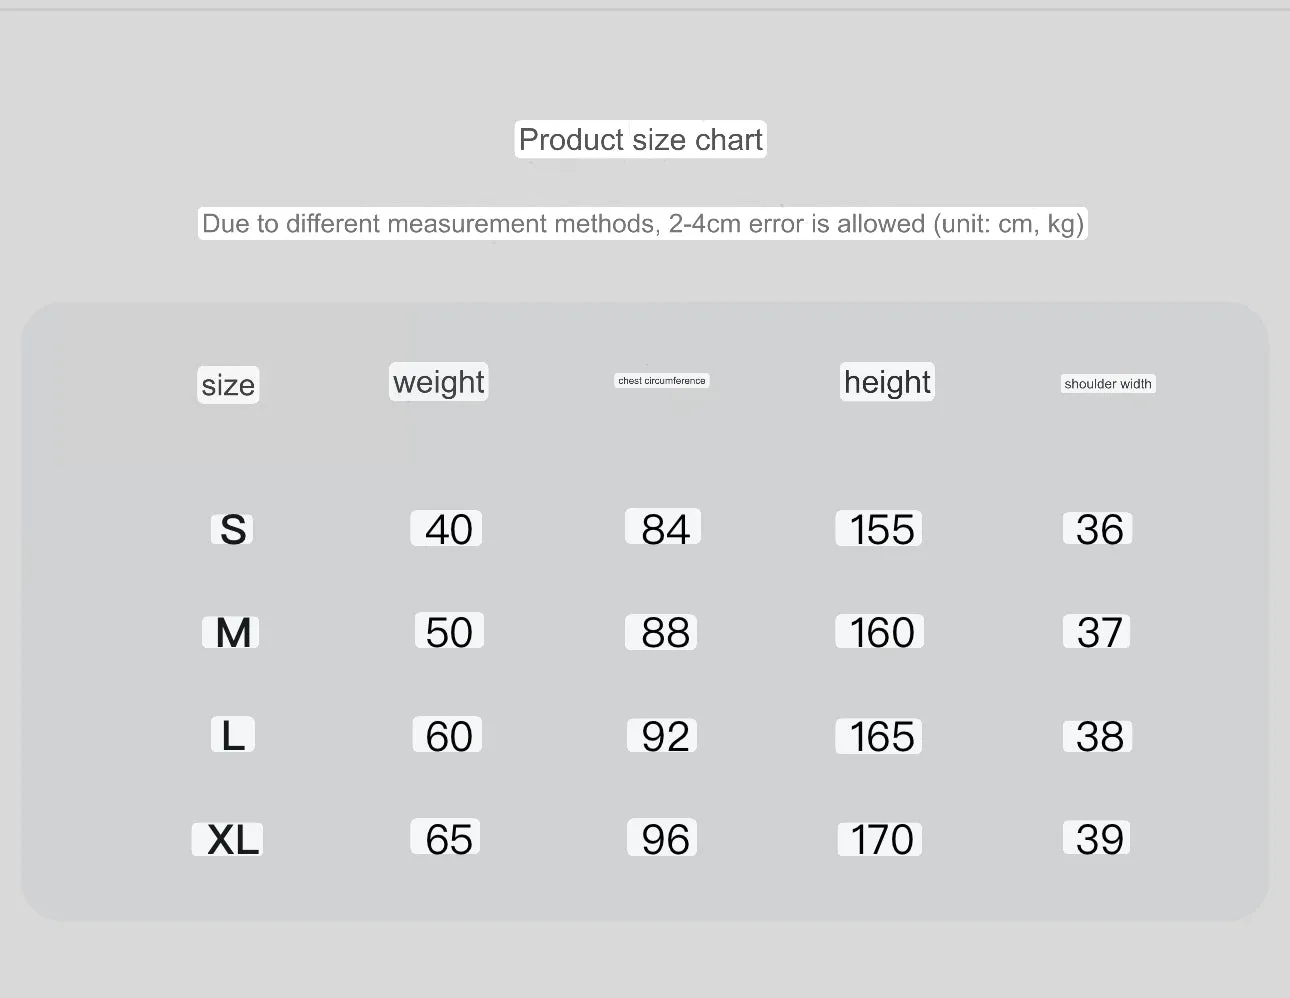Screen dimensions: 1290x998
Task: Click chest value 84 for size S
Action: pyautogui.click(x=663, y=527)
